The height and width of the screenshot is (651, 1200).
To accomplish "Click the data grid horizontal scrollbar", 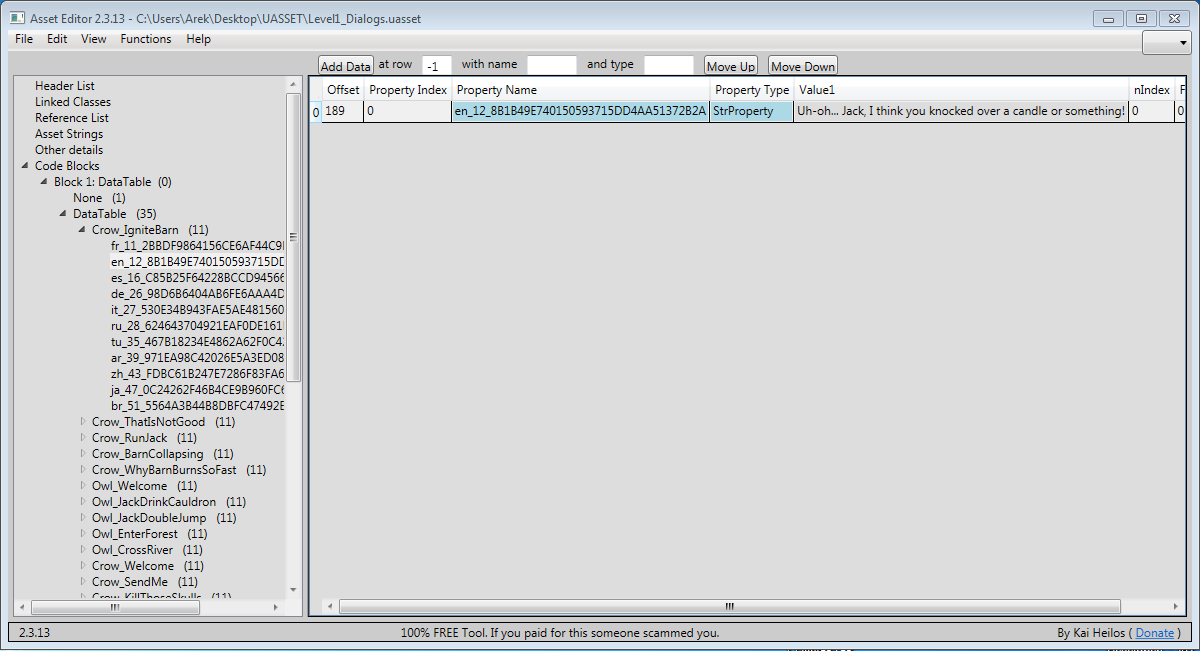I will point(730,606).
